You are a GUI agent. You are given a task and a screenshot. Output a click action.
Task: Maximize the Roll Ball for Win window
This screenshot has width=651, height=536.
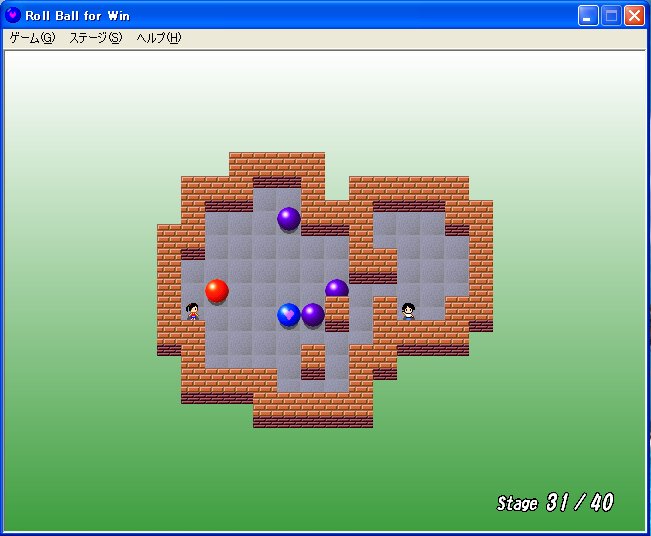point(610,15)
